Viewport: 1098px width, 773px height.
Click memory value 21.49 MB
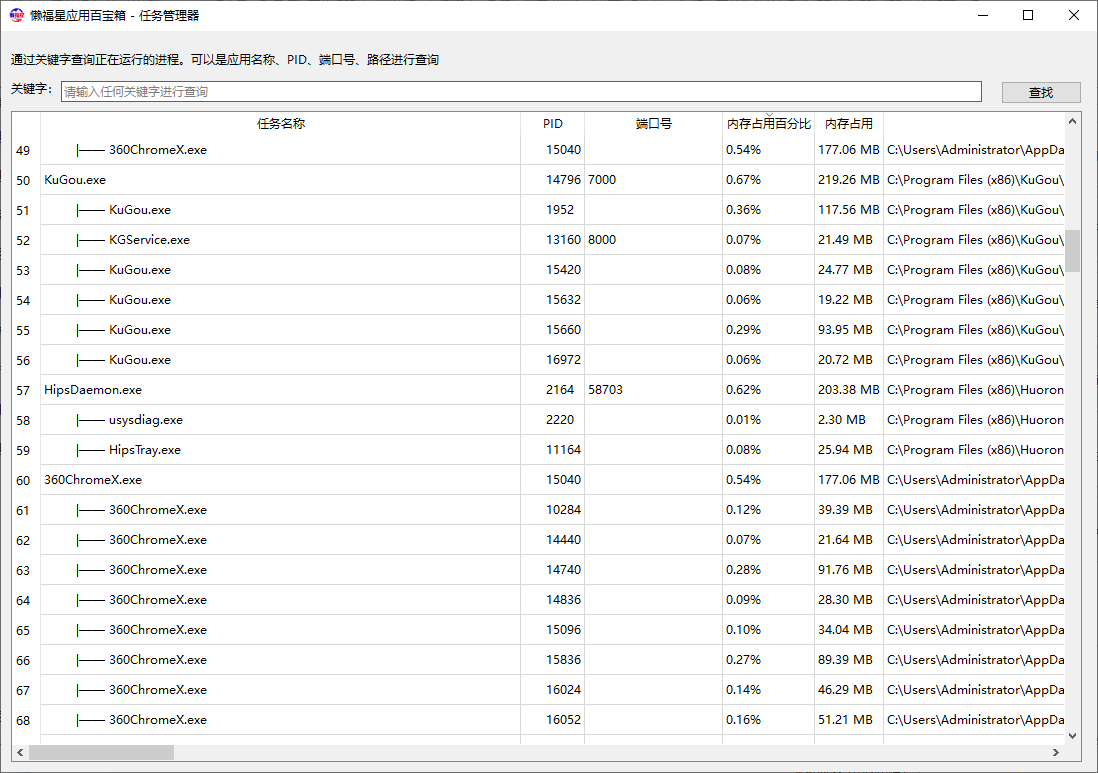click(x=845, y=240)
